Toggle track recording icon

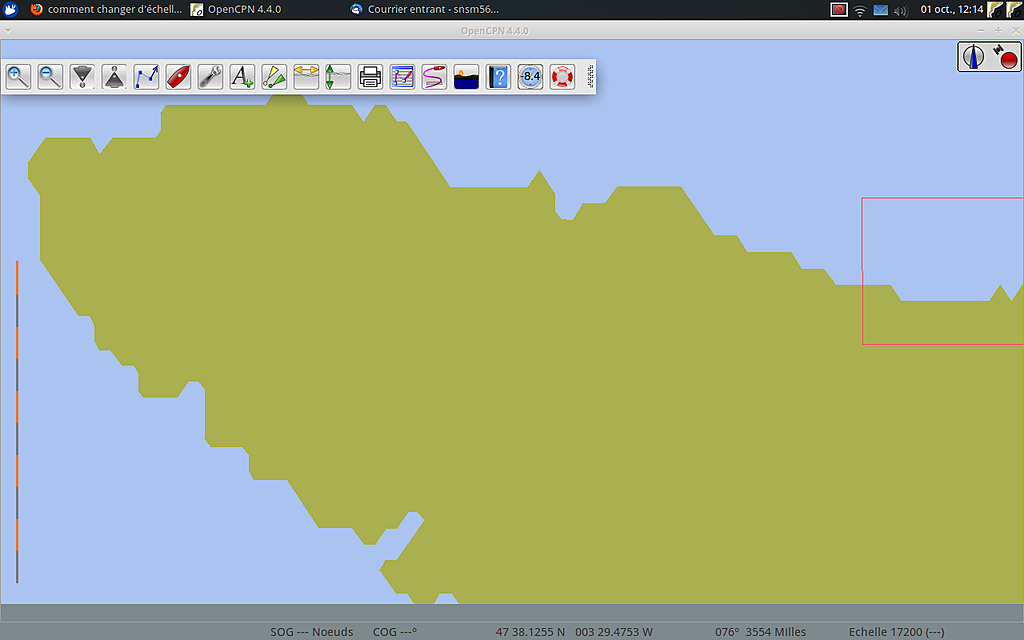(434, 76)
